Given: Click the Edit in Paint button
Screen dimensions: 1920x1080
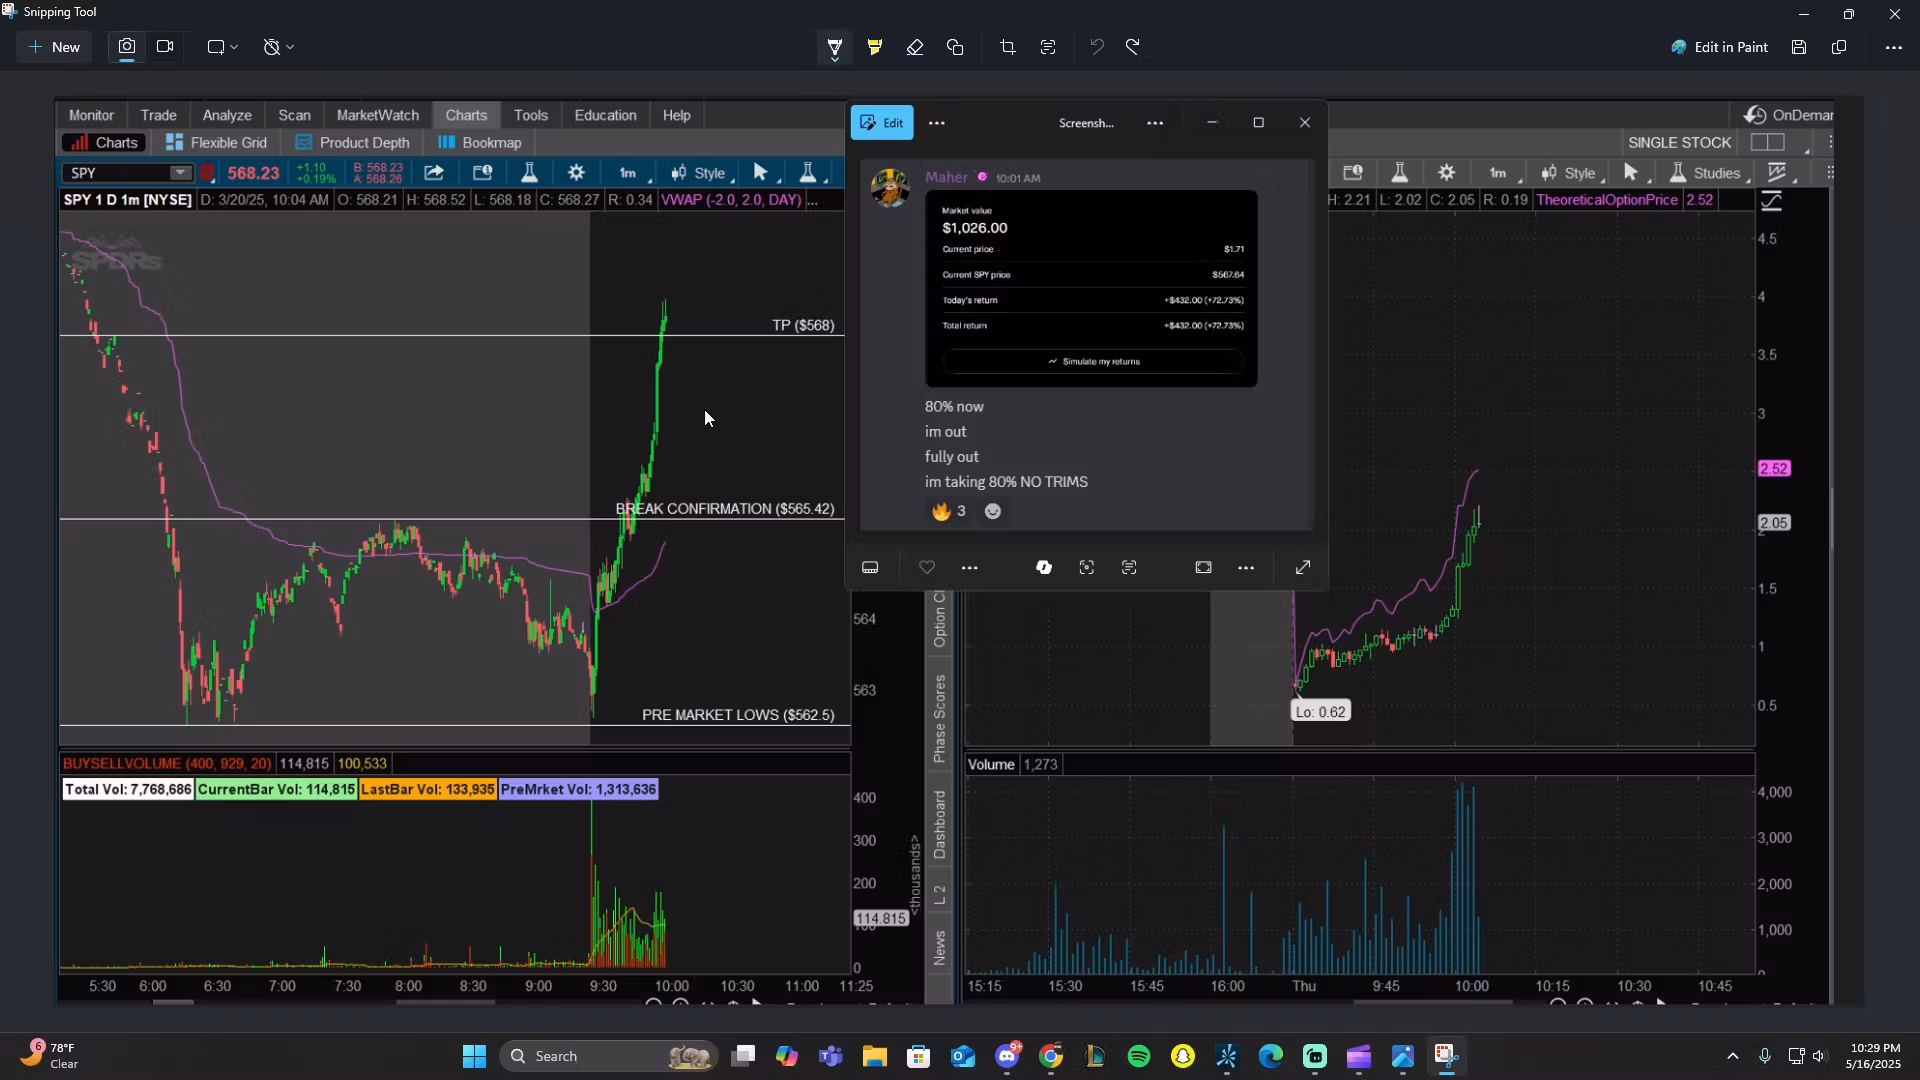Looking at the screenshot, I should click(1720, 46).
